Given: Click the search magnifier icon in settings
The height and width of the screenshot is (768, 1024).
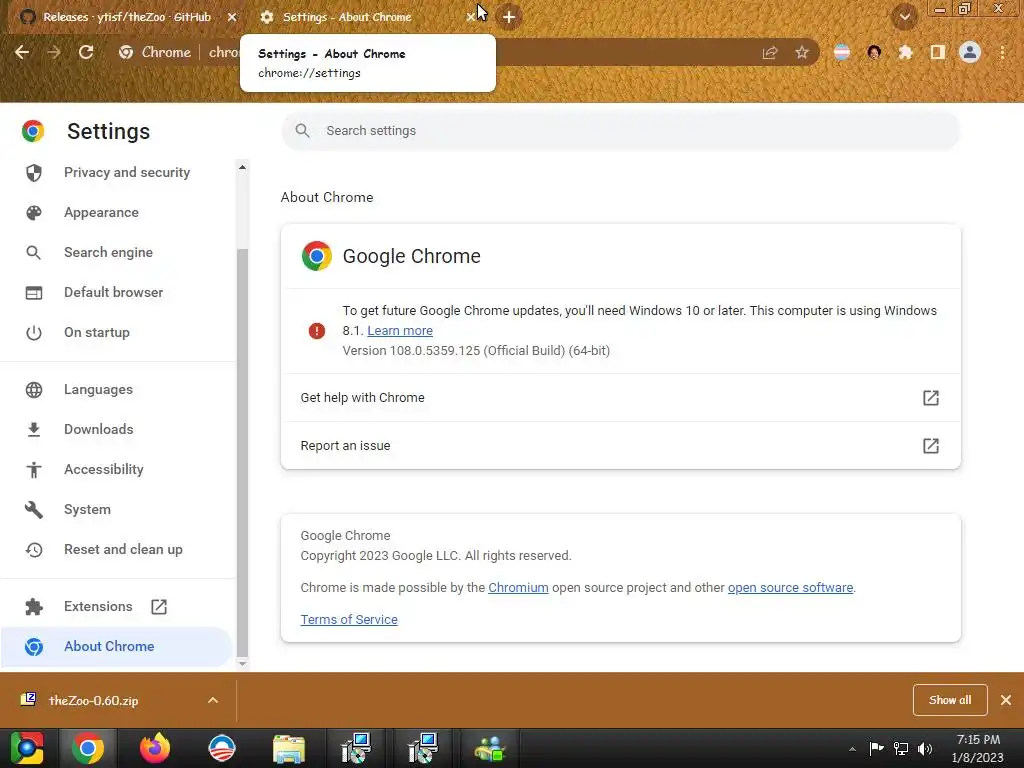Looking at the screenshot, I should click(302, 131).
